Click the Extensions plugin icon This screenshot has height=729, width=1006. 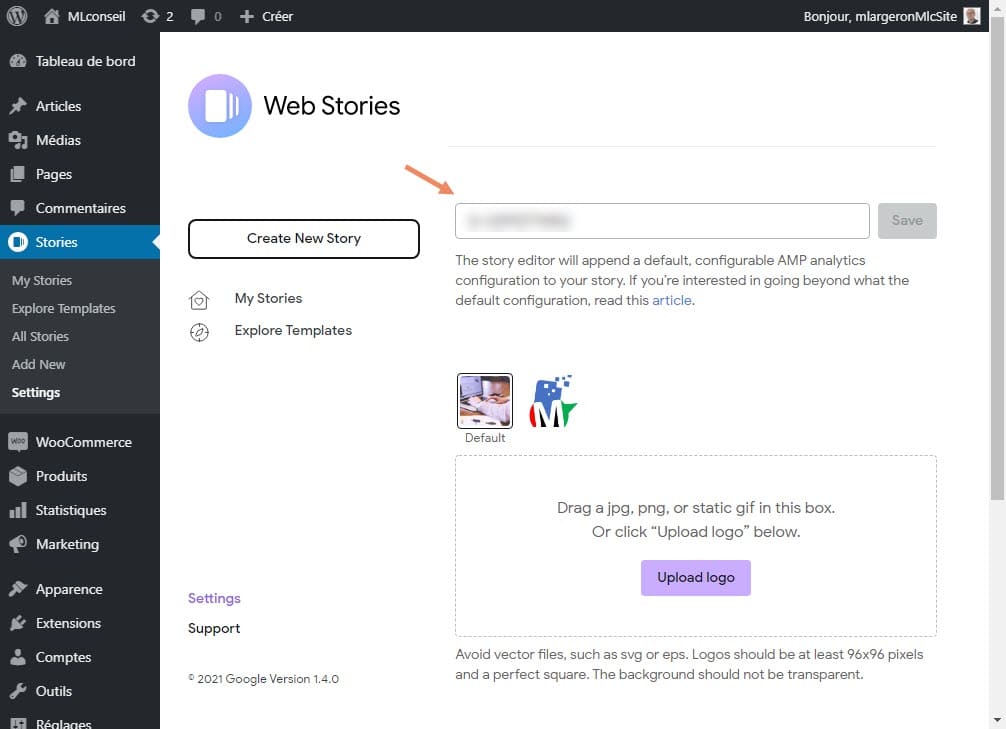point(18,622)
